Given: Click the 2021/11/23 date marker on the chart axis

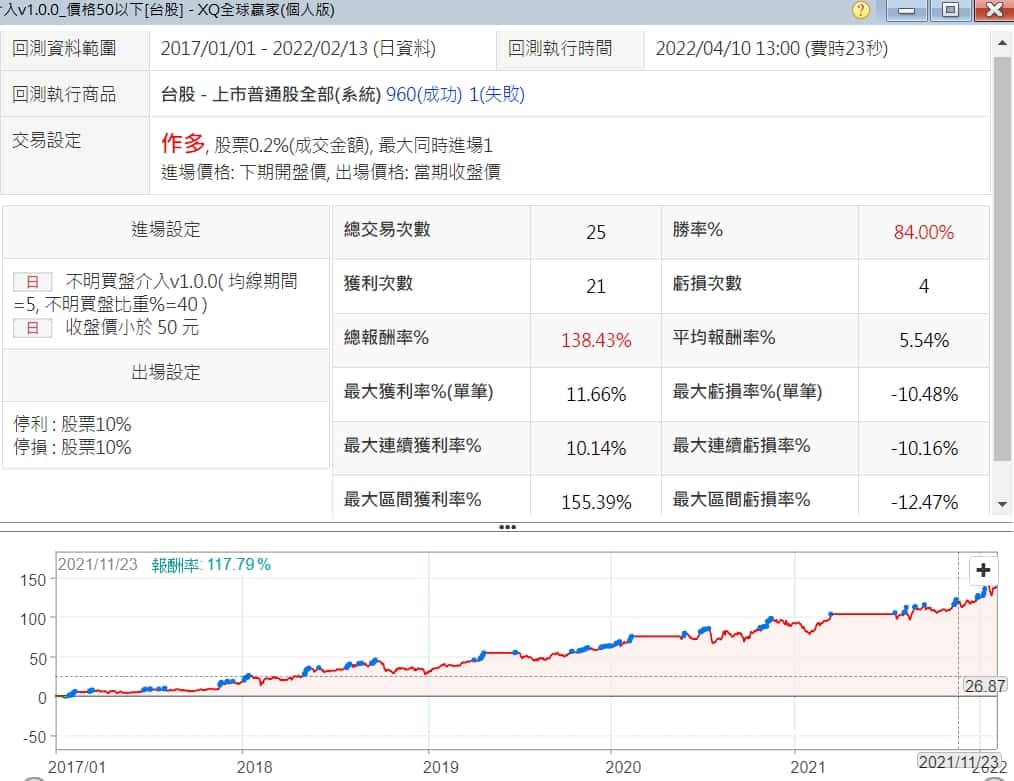Looking at the screenshot, I should (x=959, y=762).
